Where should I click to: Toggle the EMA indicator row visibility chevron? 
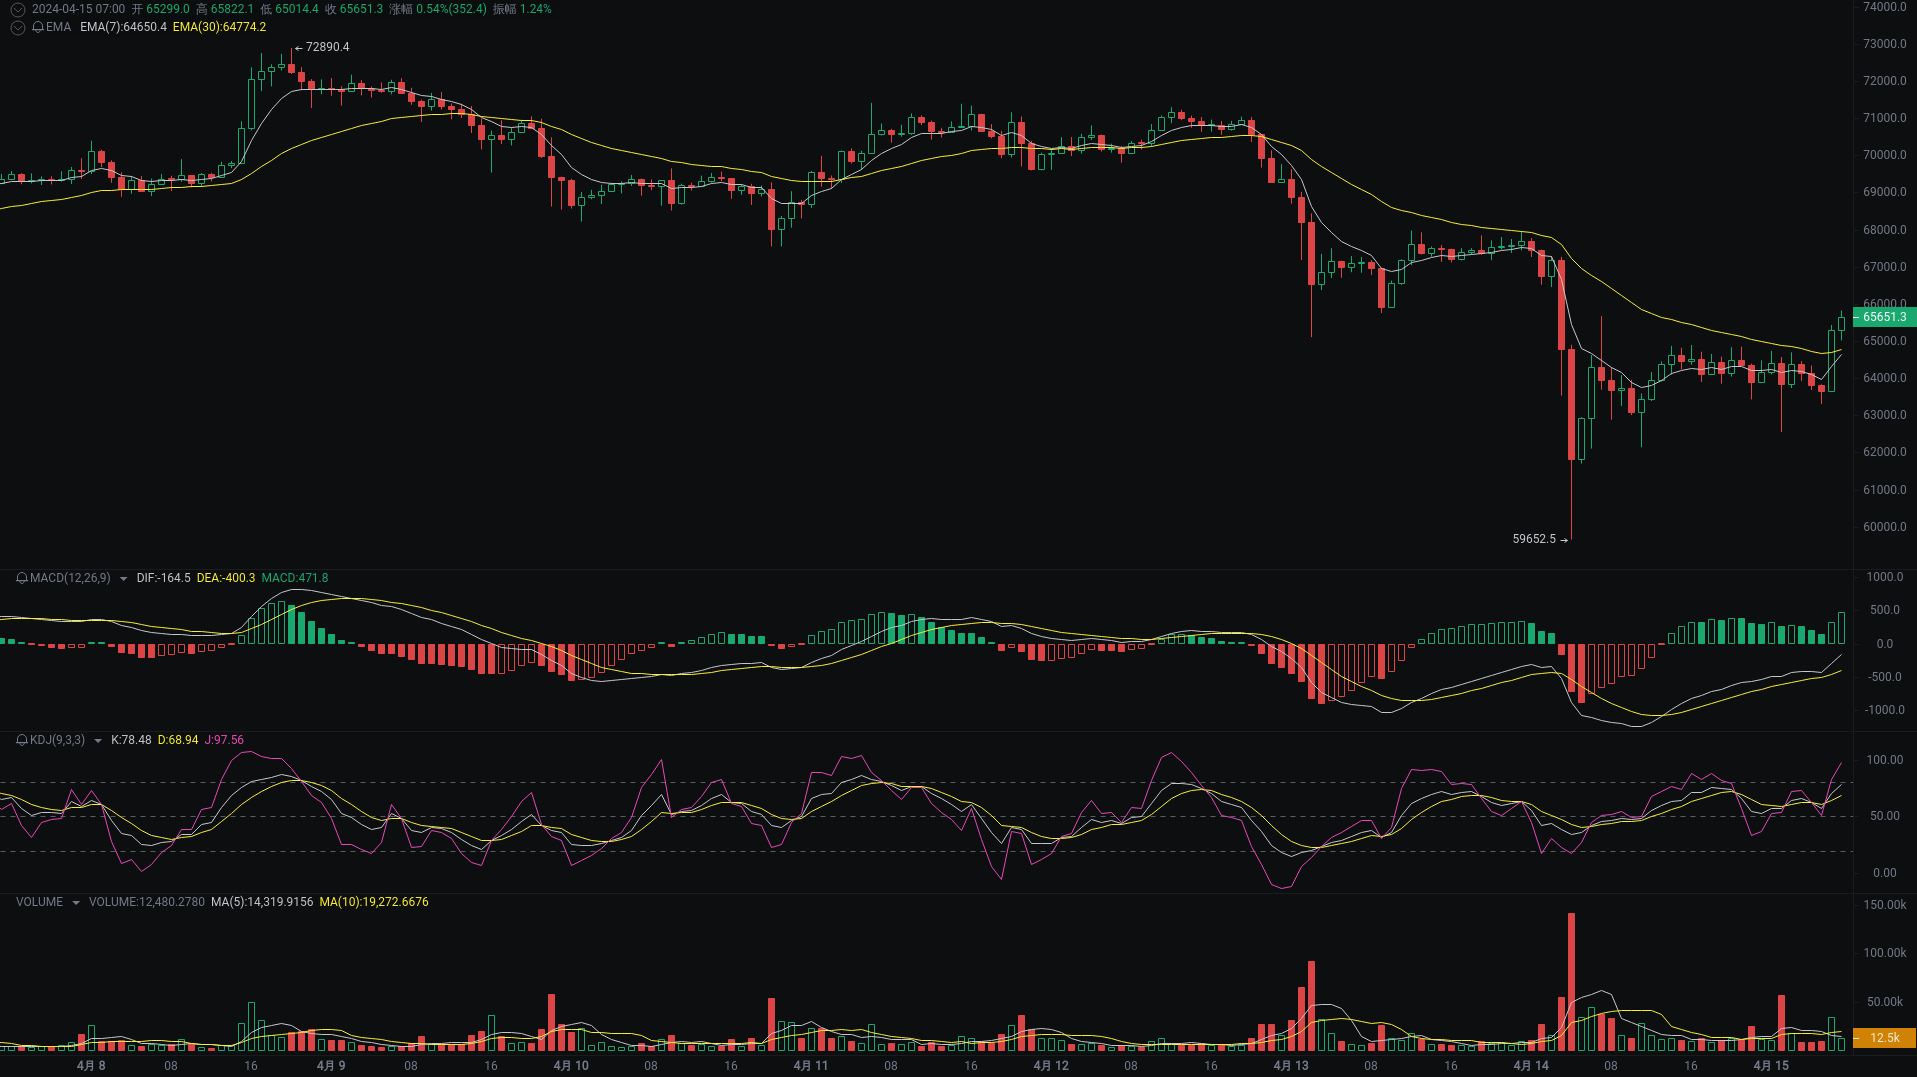click(x=17, y=28)
